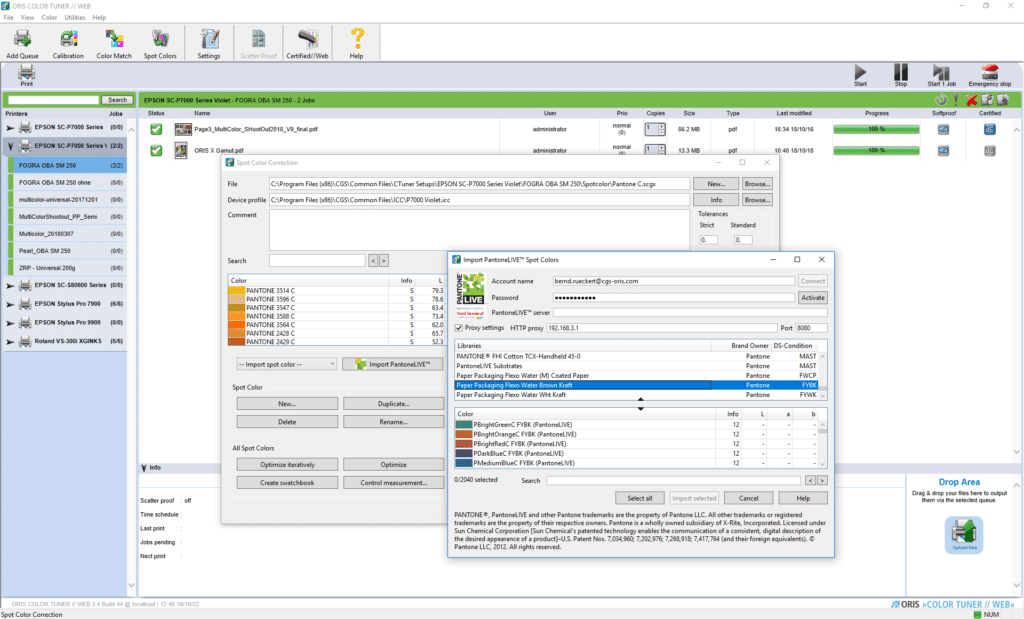Open the Color Match tool
The width and height of the screenshot is (1024, 619).
tap(114, 41)
